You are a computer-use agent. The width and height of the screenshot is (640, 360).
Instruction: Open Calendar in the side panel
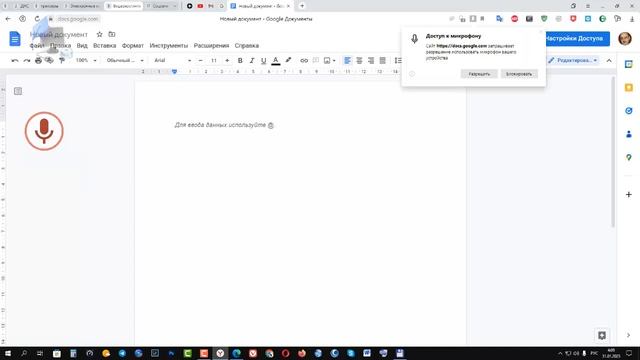[629, 64]
